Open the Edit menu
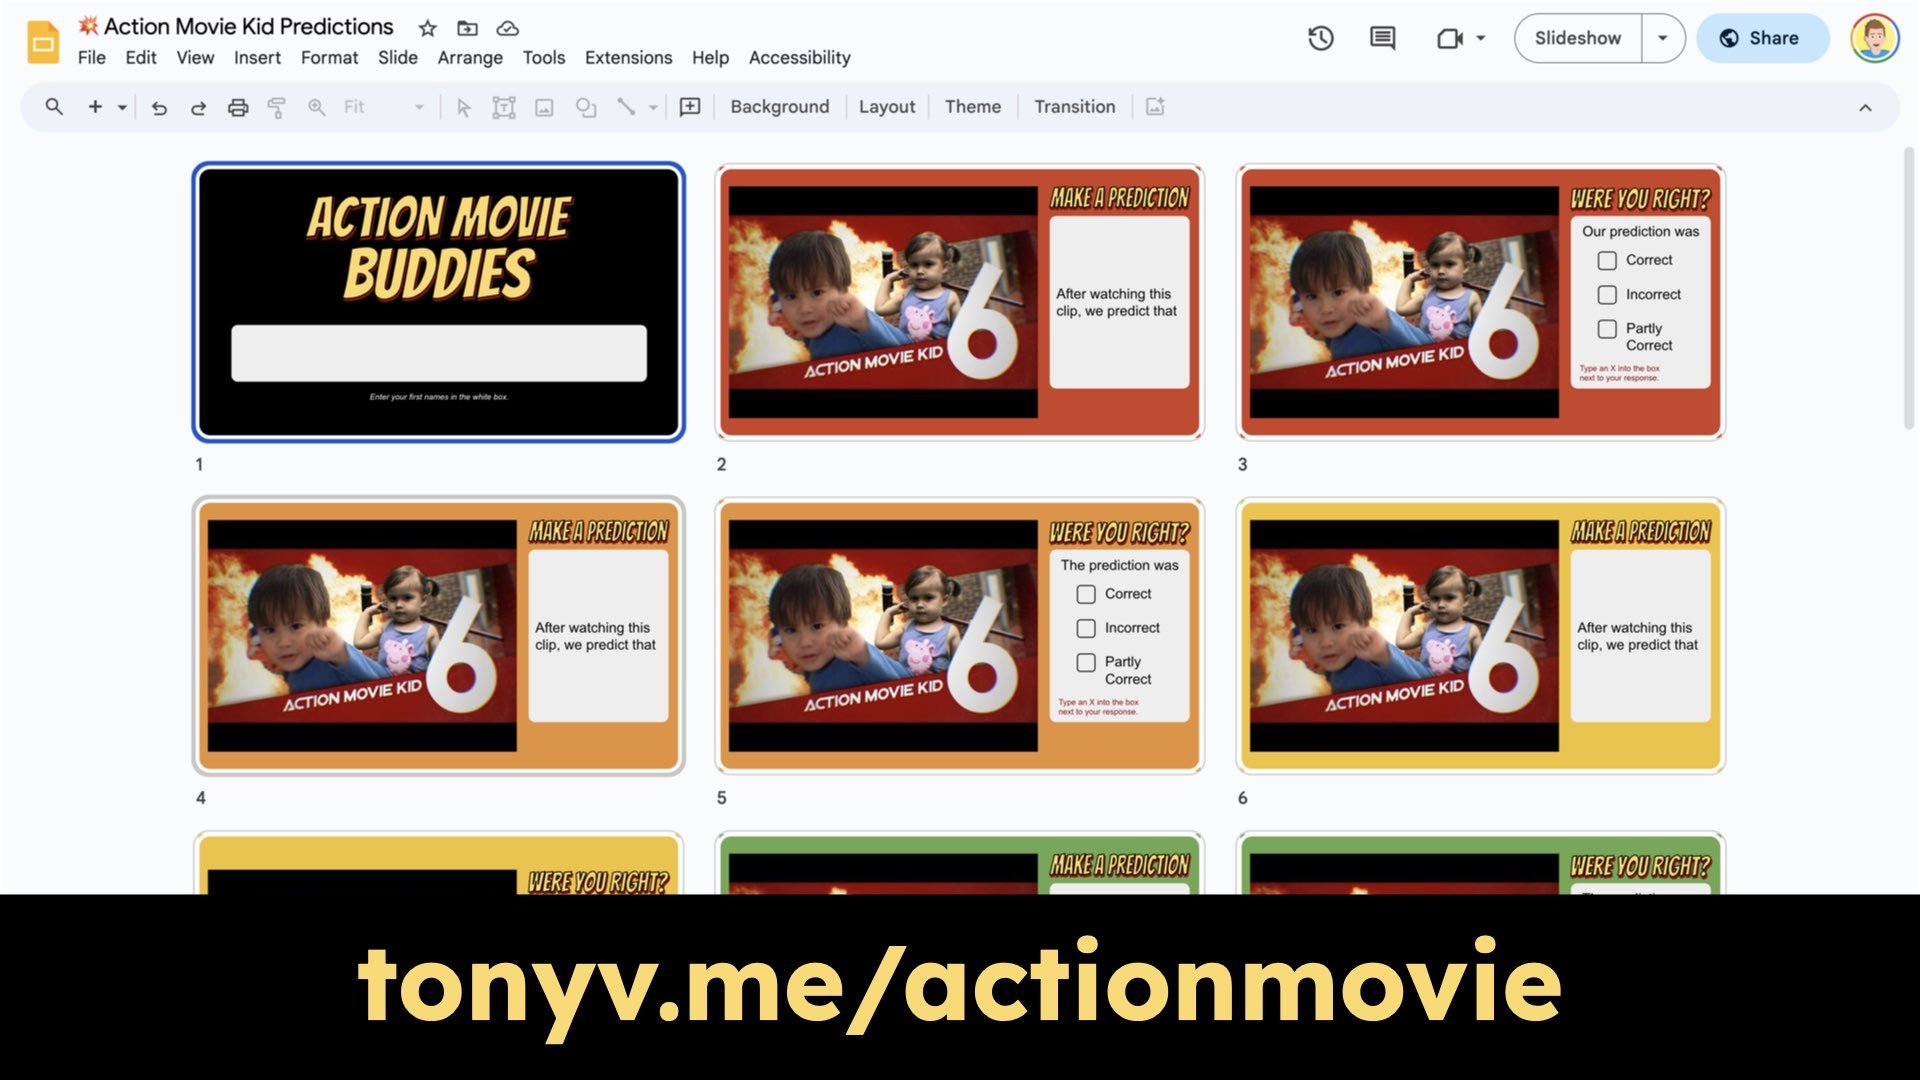Viewport: 1920px width, 1080px height. [x=141, y=58]
